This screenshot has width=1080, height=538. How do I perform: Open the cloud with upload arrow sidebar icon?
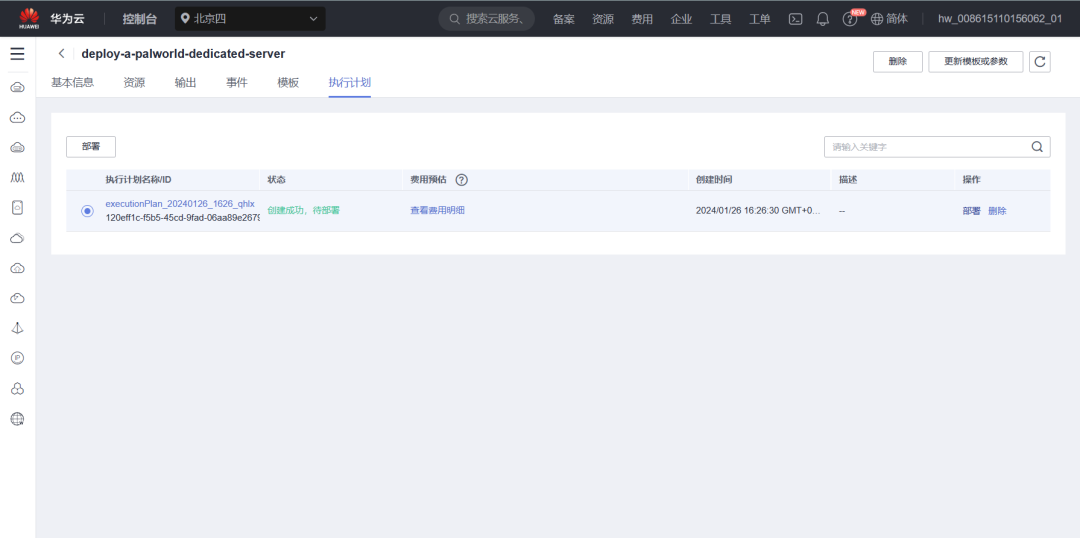click(x=18, y=268)
